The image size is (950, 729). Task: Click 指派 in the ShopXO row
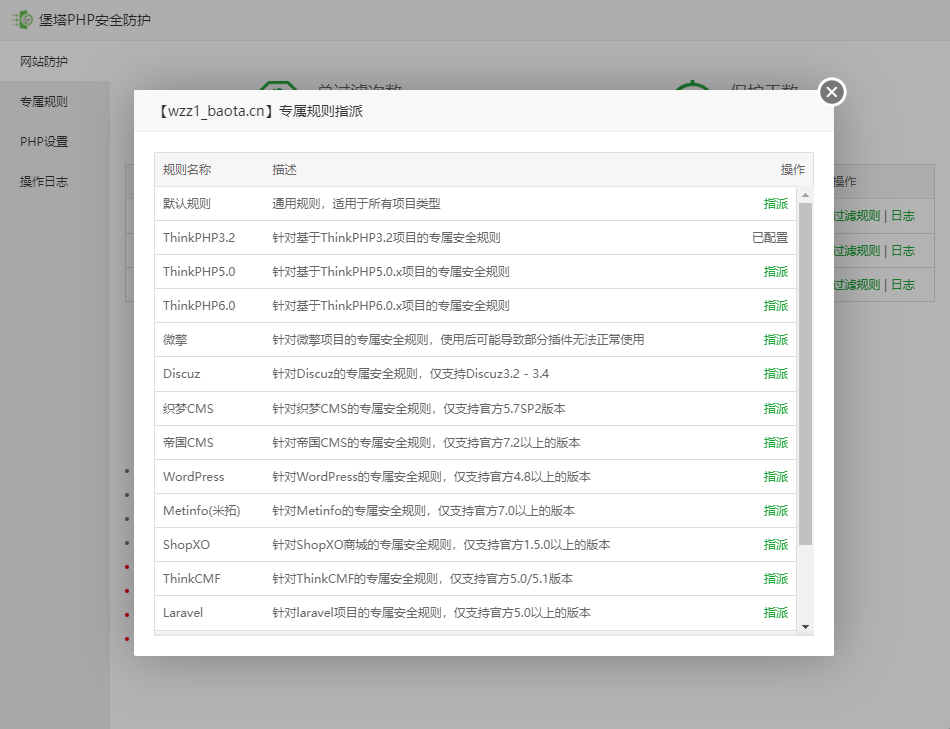pyautogui.click(x=776, y=545)
